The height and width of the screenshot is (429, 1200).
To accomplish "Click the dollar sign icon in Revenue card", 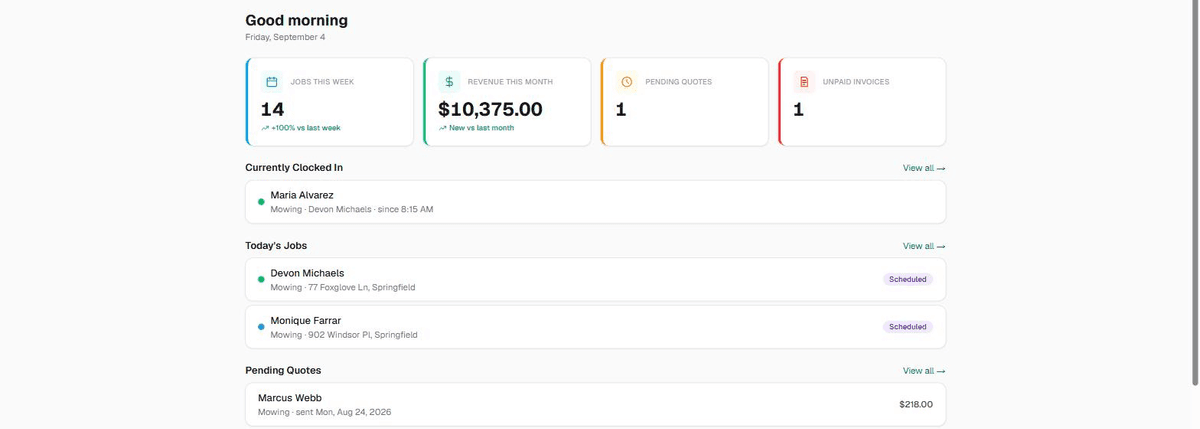I will point(449,82).
